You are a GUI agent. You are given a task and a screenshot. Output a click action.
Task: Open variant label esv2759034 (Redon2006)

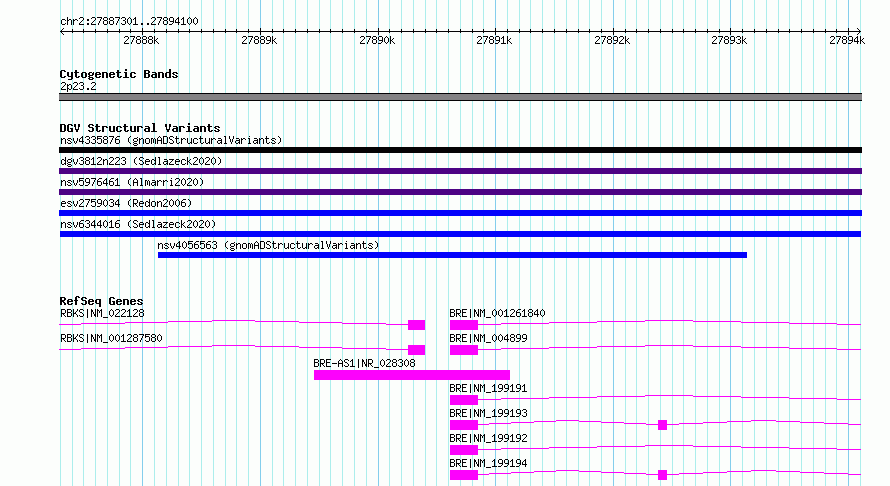pyautogui.click(x=126, y=203)
